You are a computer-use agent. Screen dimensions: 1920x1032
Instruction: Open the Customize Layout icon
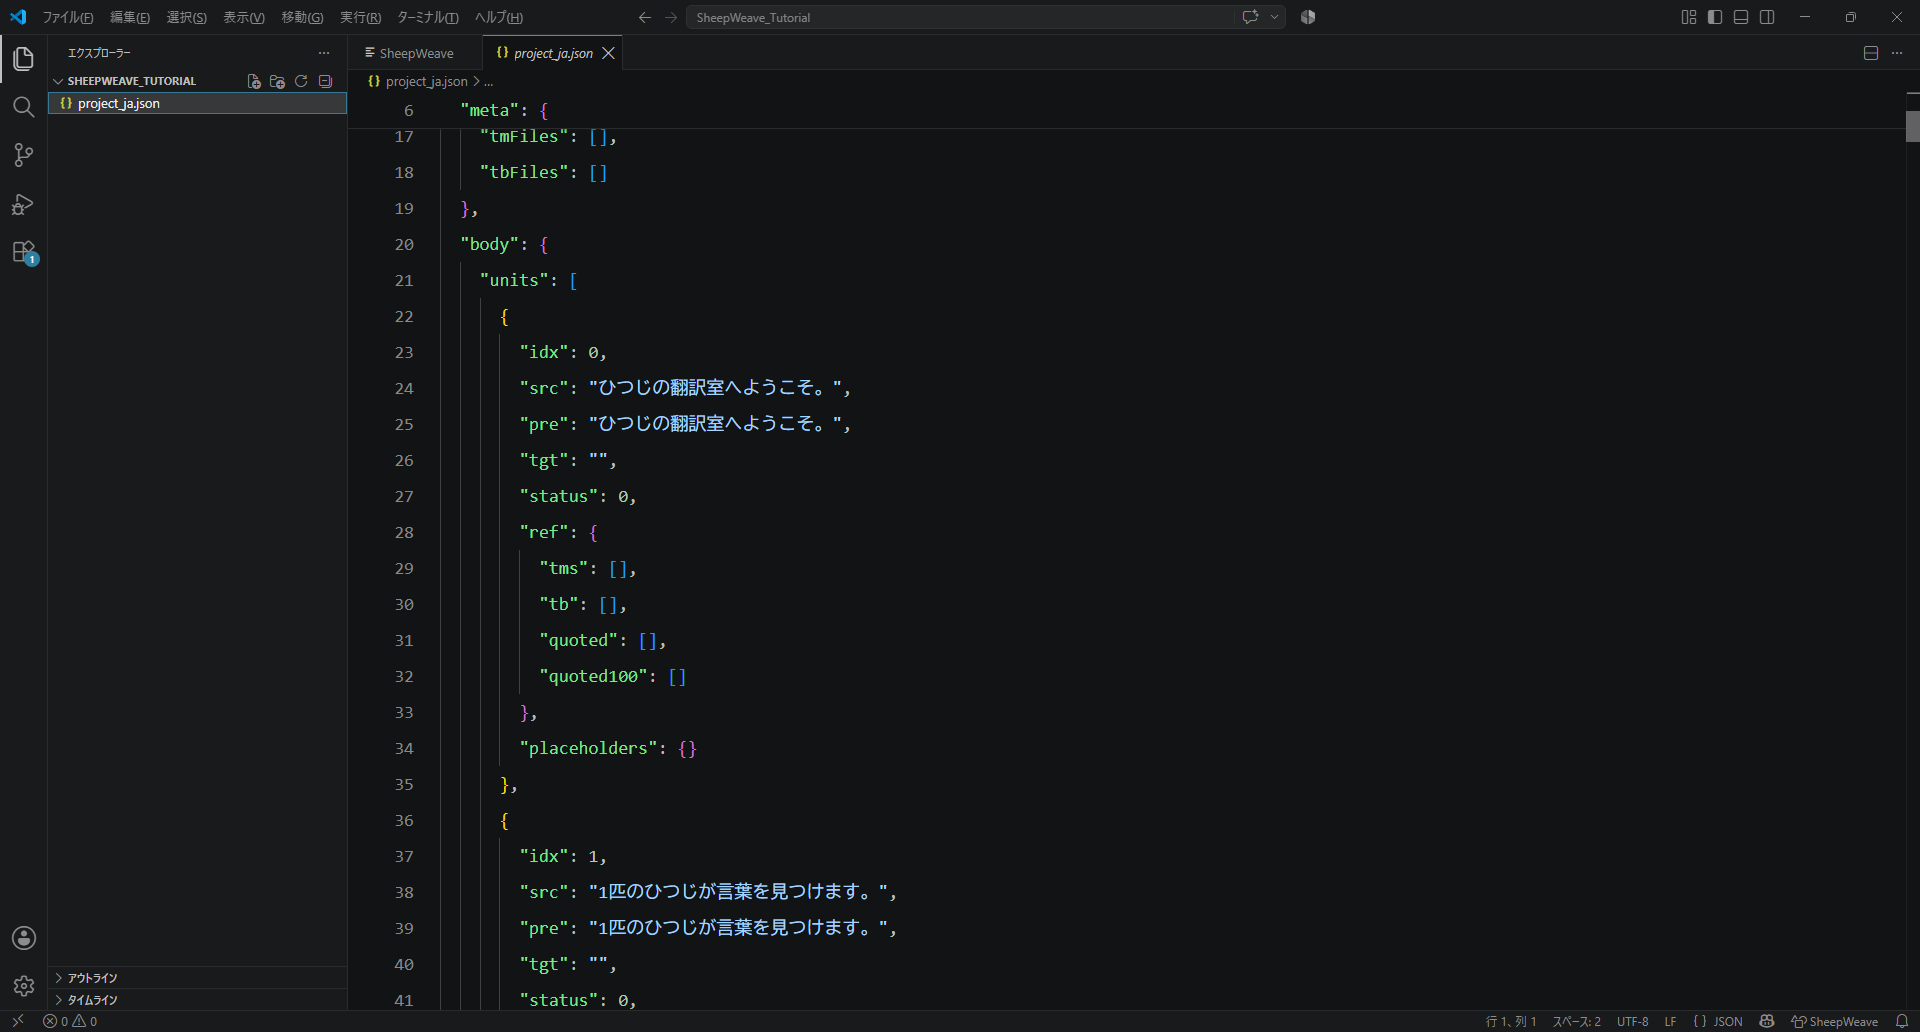[1689, 17]
